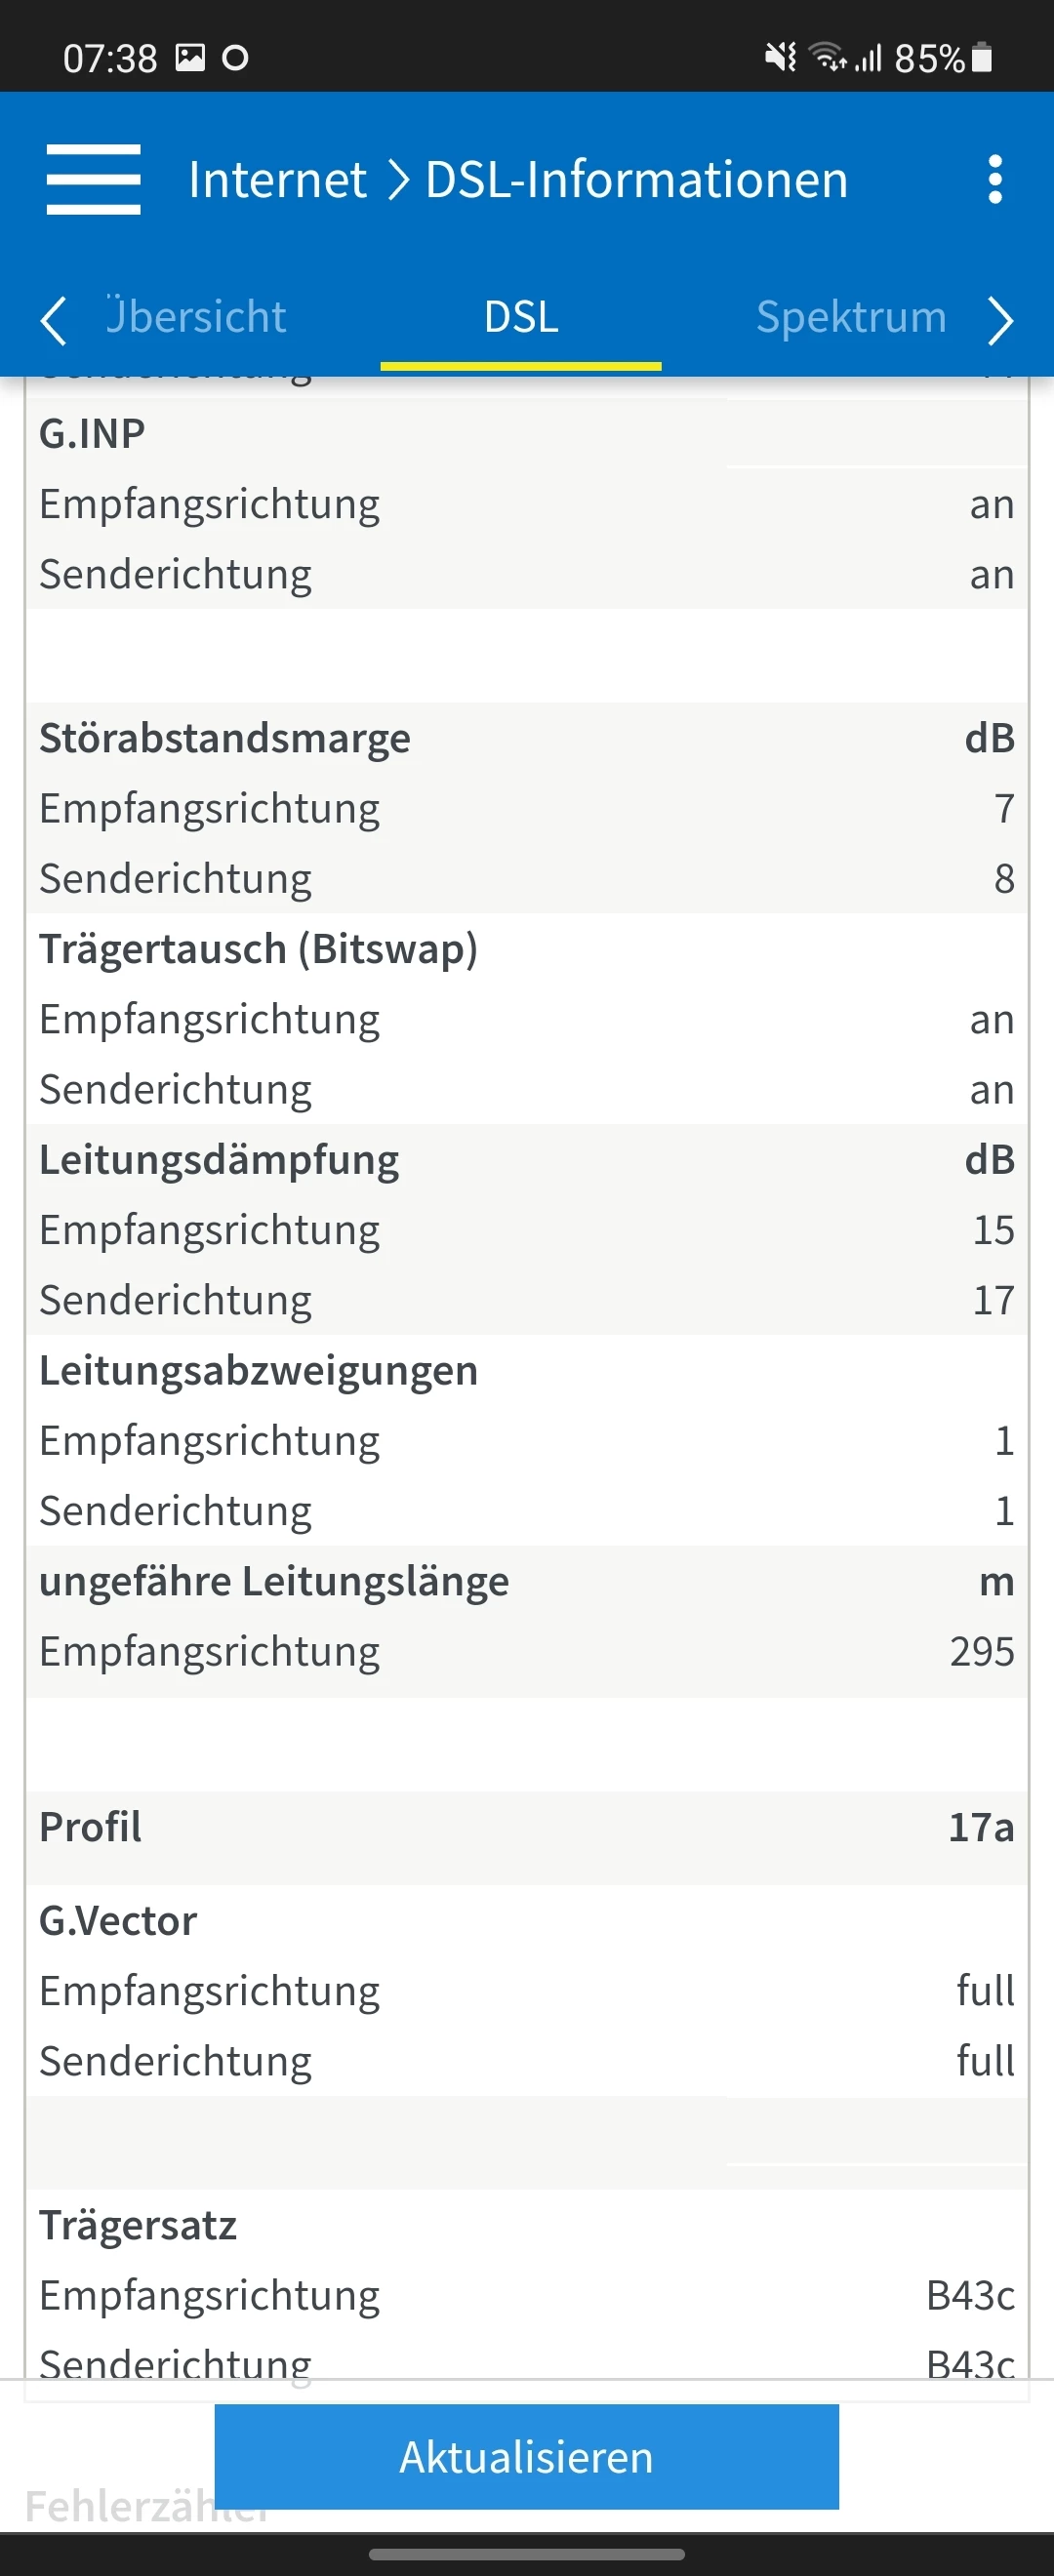Select the DSL tab
This screenshot has height=2576, width=1054.
(x=521, y=317)
